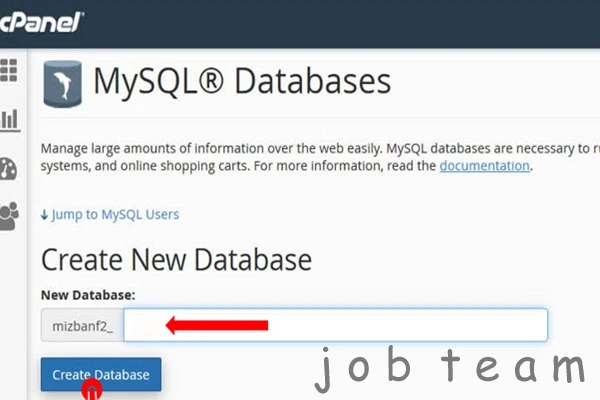Click the down arrow beside Jump to MySQL Users
Viewport: 600px width, 400px height.
pos(44,214)
